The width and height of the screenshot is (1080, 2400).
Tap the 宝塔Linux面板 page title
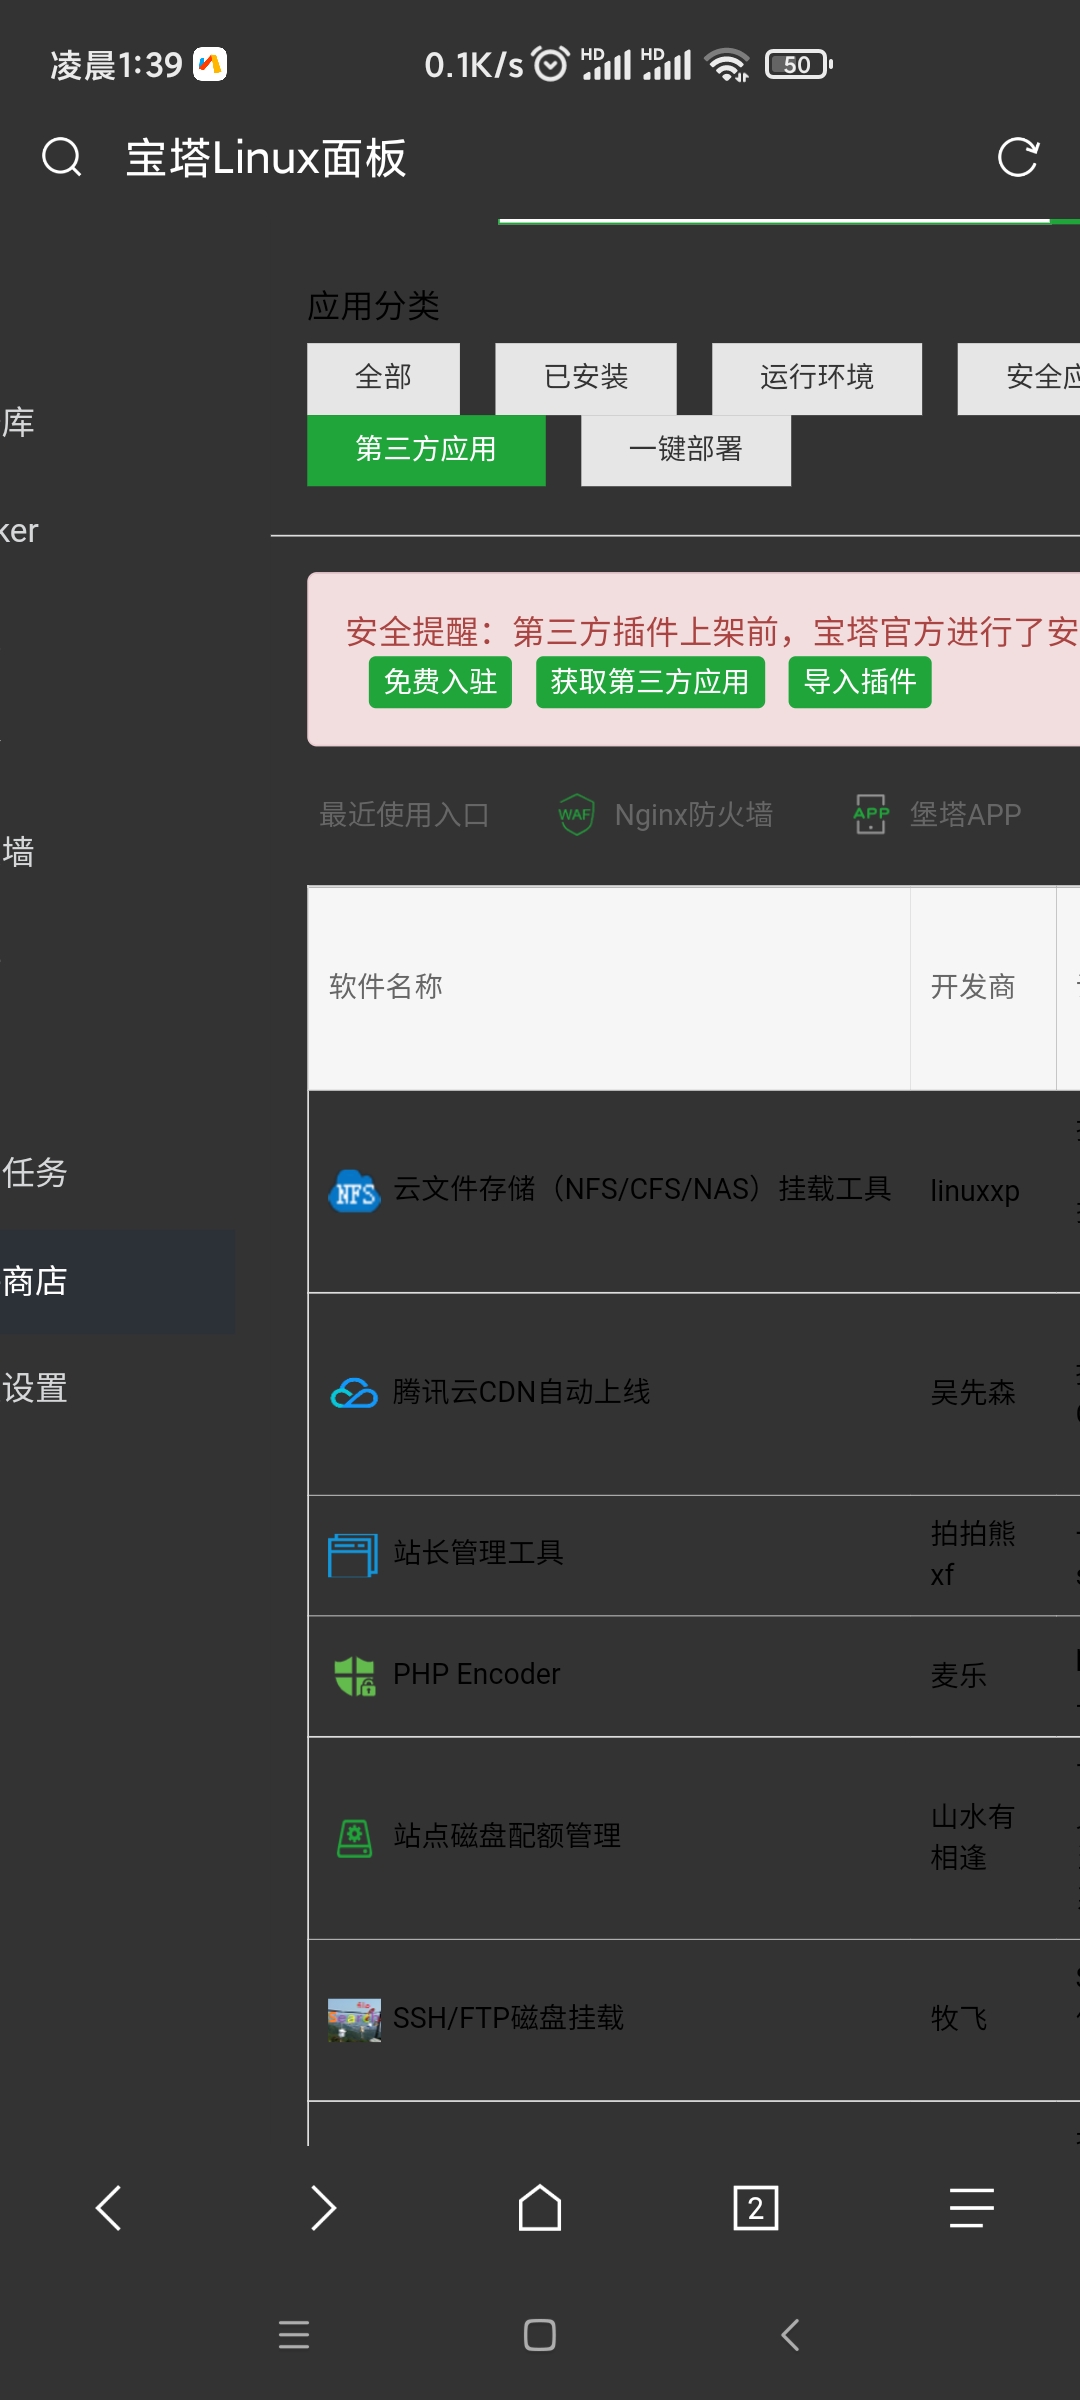coord(266,158)
